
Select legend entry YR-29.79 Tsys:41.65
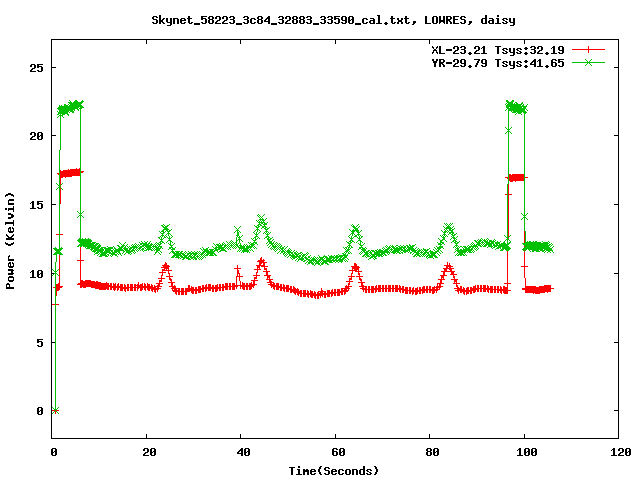498,63
